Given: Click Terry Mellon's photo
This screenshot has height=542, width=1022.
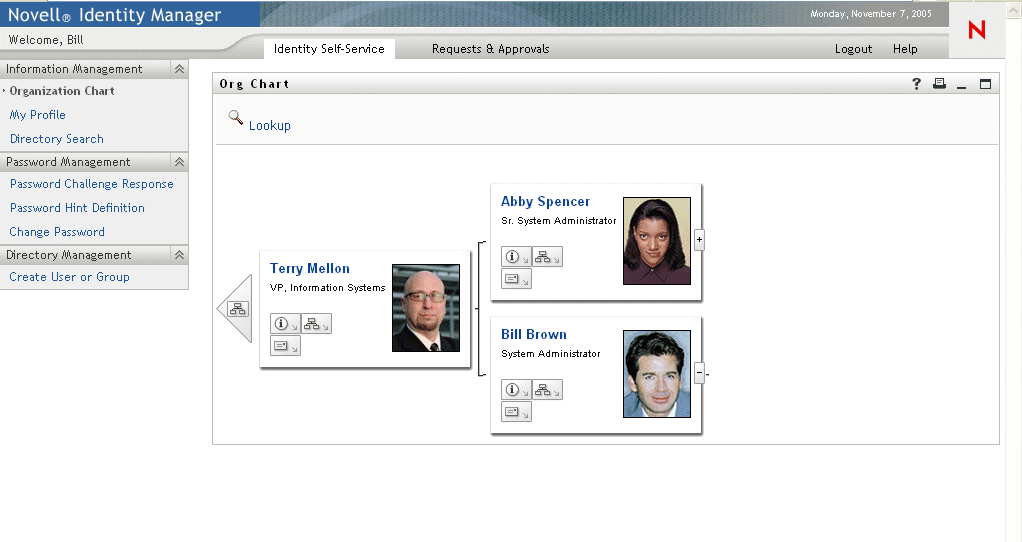Looking at the screenshot, I should point(426,308).
